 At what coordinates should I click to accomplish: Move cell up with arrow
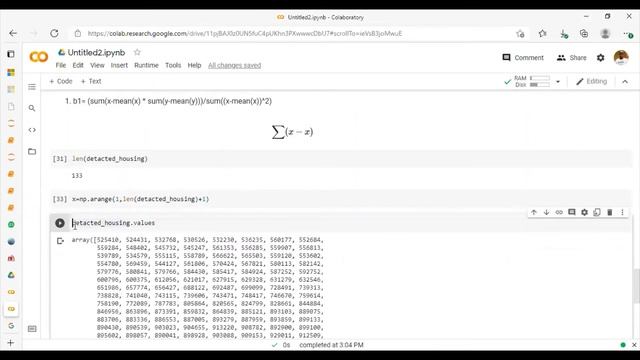(533, 212)
